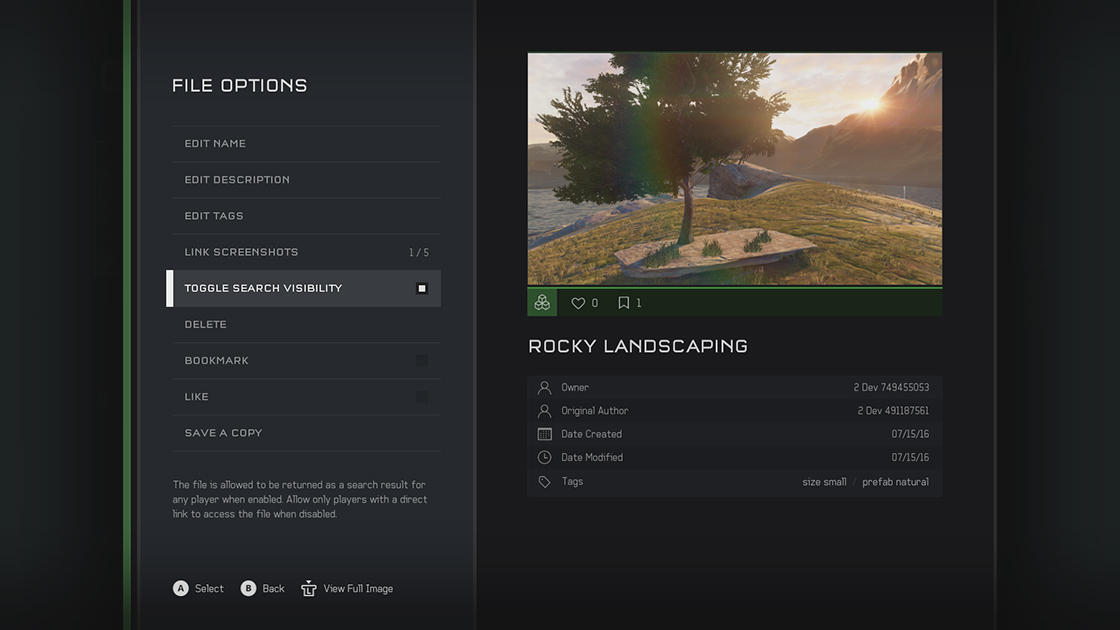Click the View Full Image stick icon
Screen dimensions: 1120x630
click(x=309, y=588)
